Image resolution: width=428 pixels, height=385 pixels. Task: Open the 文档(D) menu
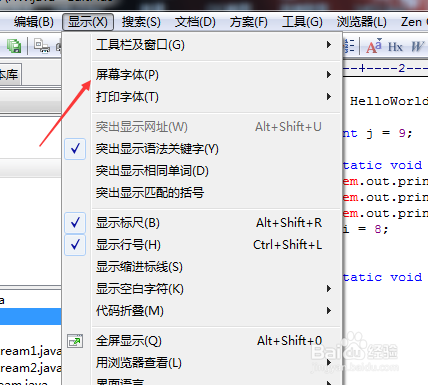click(x=195, y=22)
